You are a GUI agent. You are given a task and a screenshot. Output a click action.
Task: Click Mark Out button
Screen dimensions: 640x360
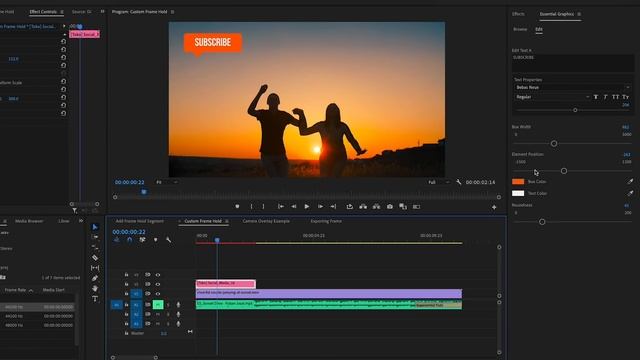pos(263,207)
